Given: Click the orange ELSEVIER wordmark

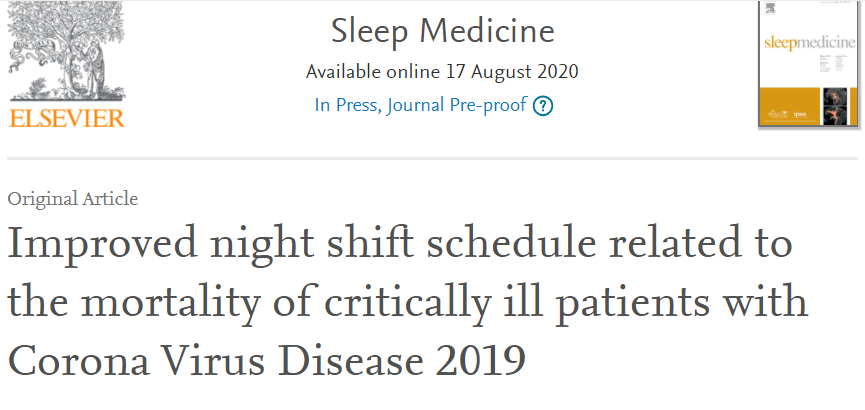Looking at the screenshot, I should (67, 119).
